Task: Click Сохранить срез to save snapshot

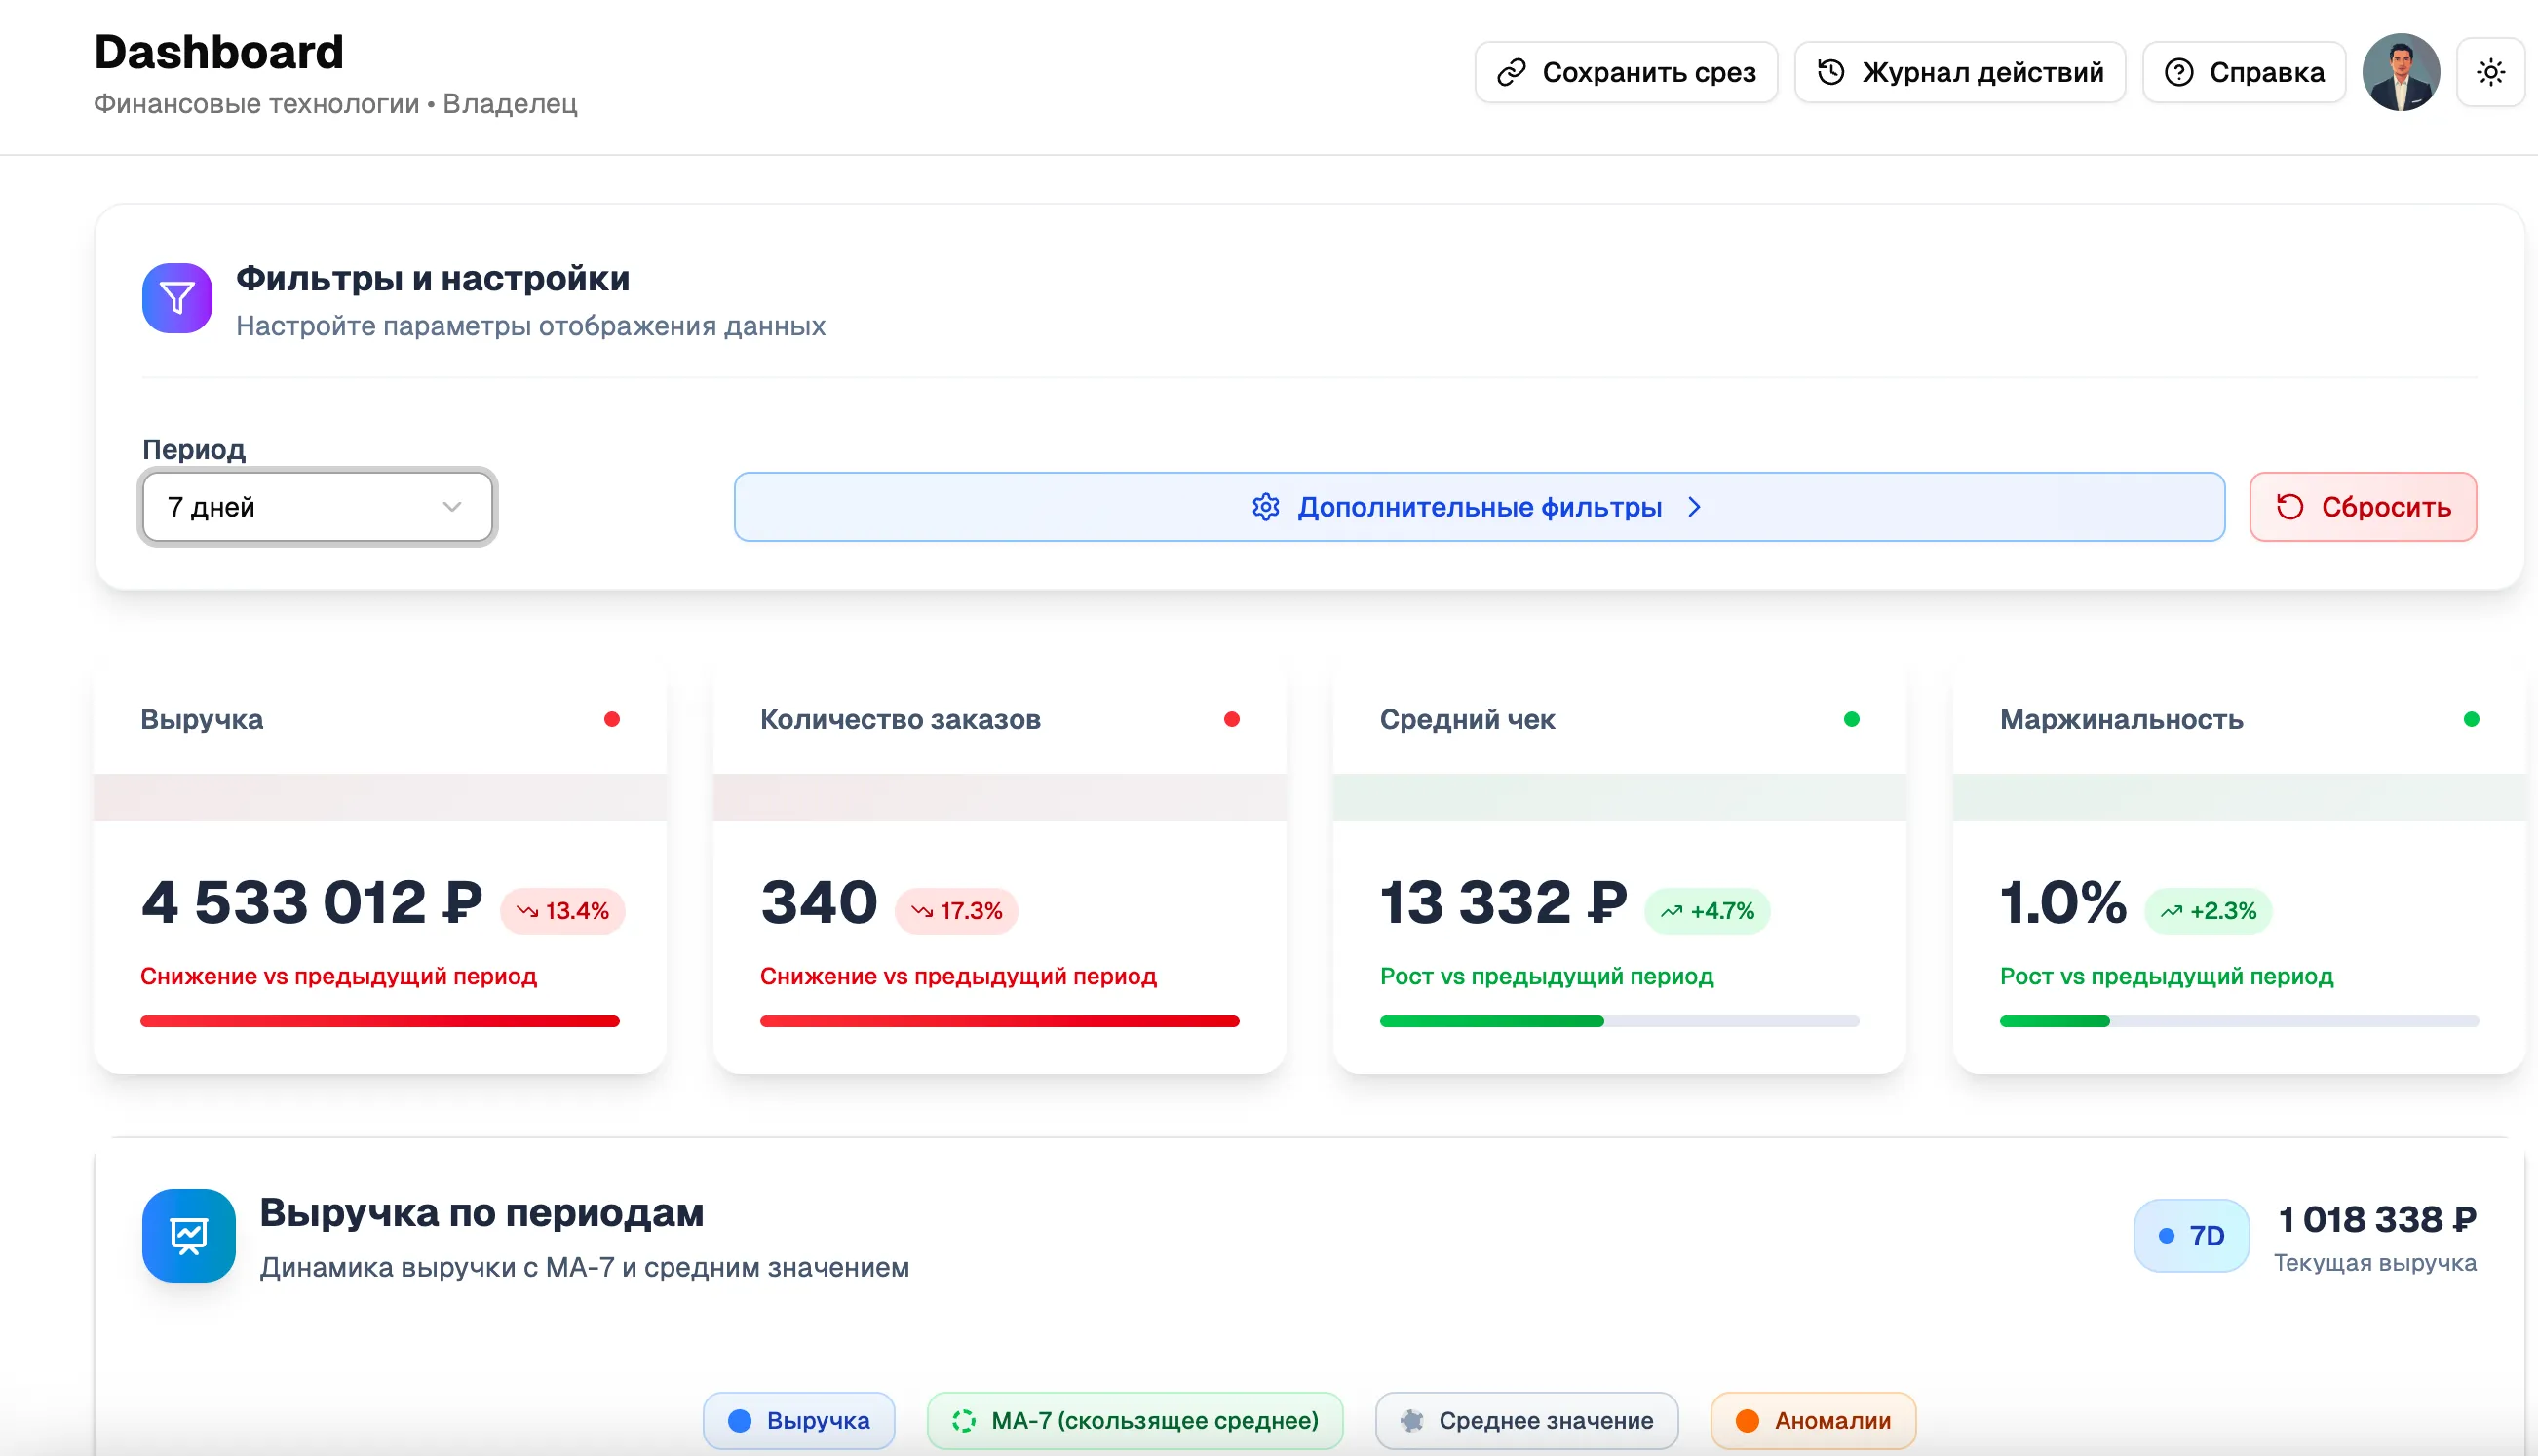Action: (x=1625, y=71)
